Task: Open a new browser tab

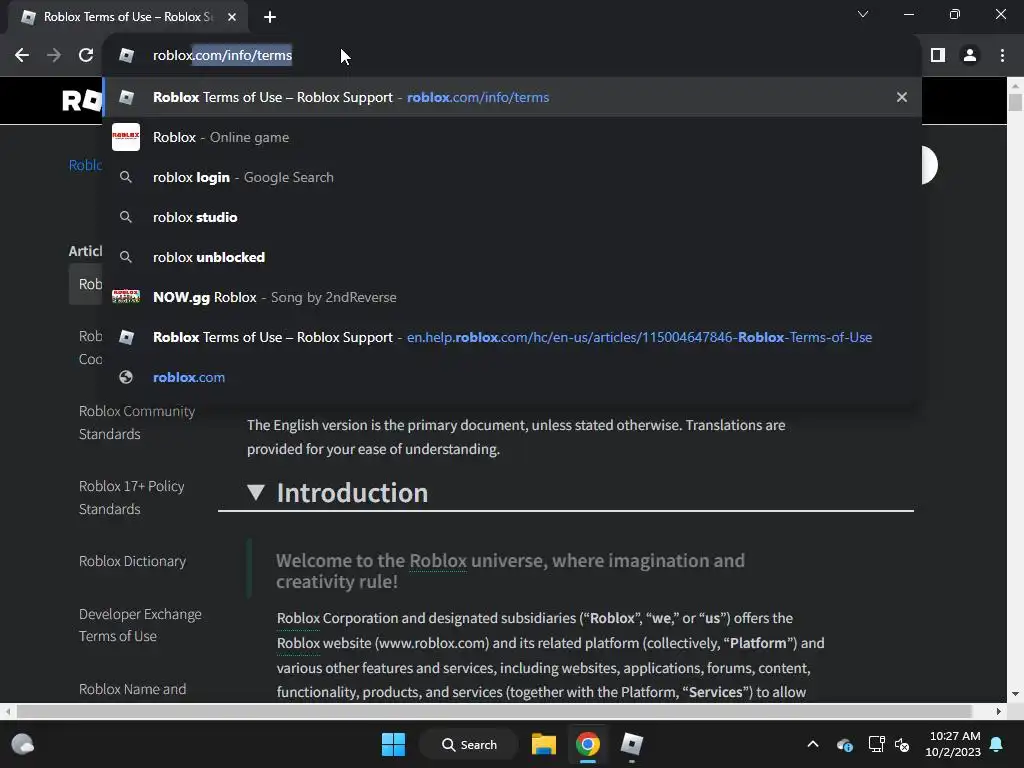Action: [270, 17]
